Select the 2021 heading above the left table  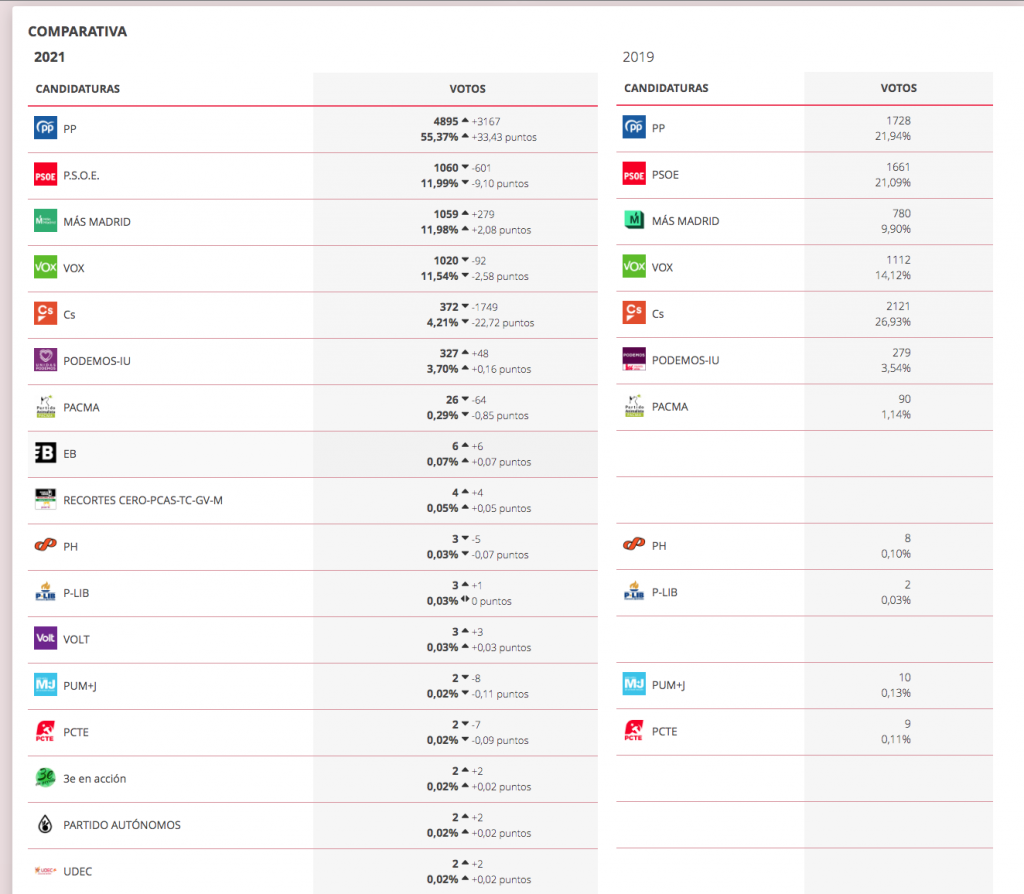(x=50, y=57)
